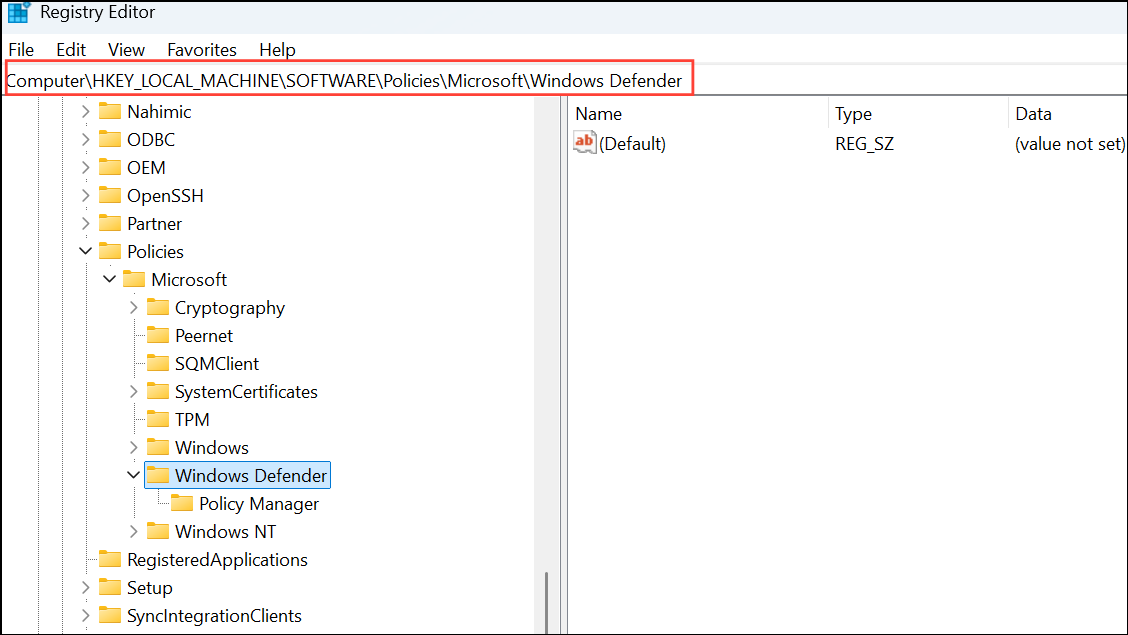Click the Registry Editor icon in title bar
This screenshot has width=1128, height=635.
(18, 12)
